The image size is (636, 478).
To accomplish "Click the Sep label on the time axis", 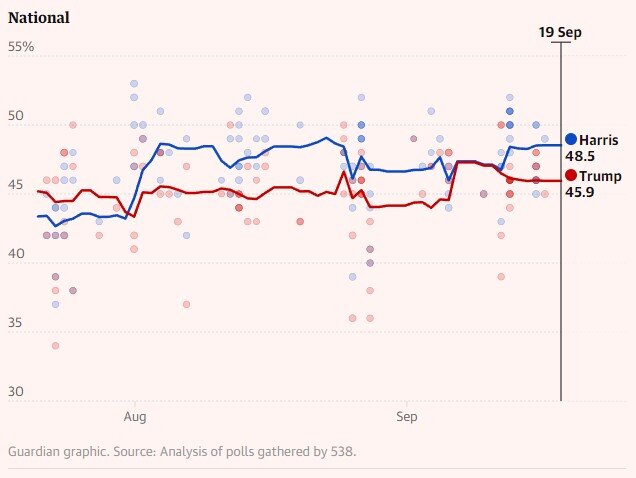I will pyautogui.click(x=407, y=413).
